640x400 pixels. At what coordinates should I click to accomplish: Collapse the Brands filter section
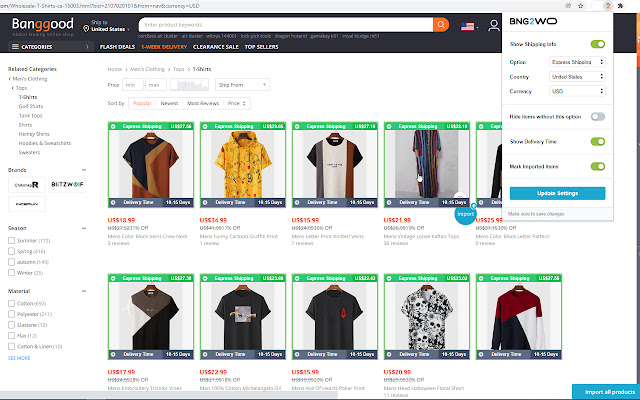click(x=84, y=170)
